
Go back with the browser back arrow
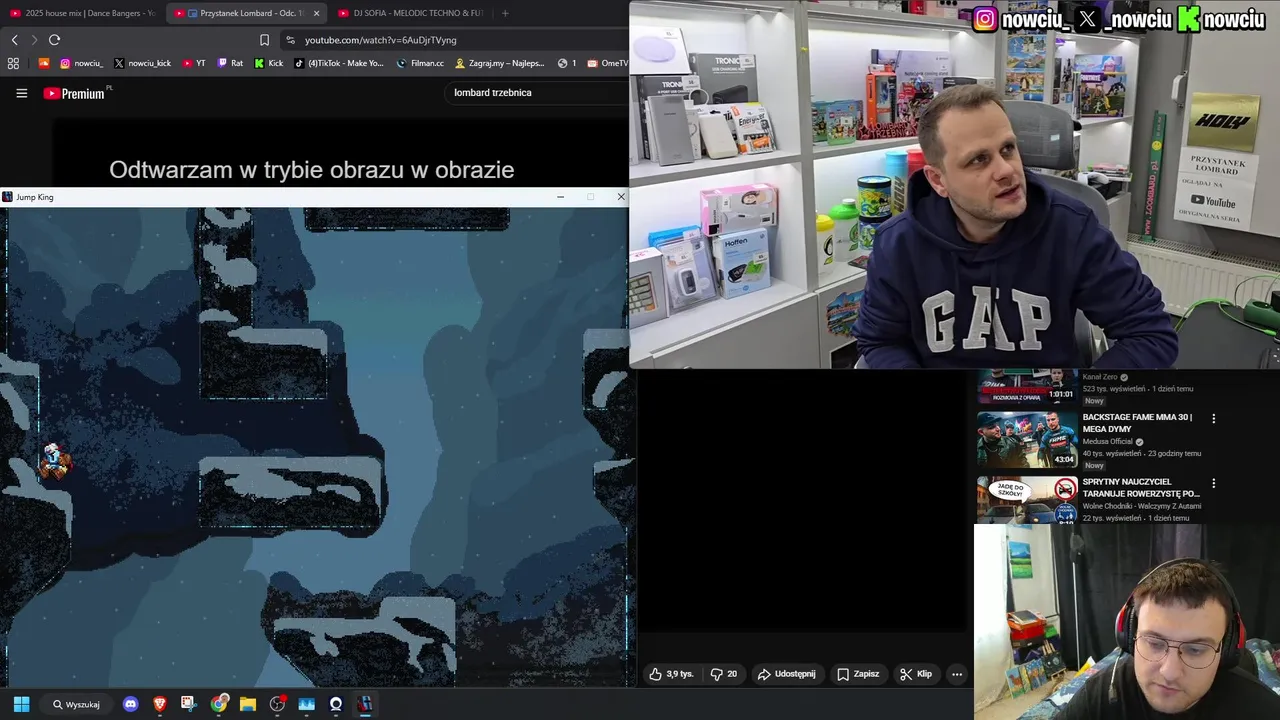coord(14,40)
